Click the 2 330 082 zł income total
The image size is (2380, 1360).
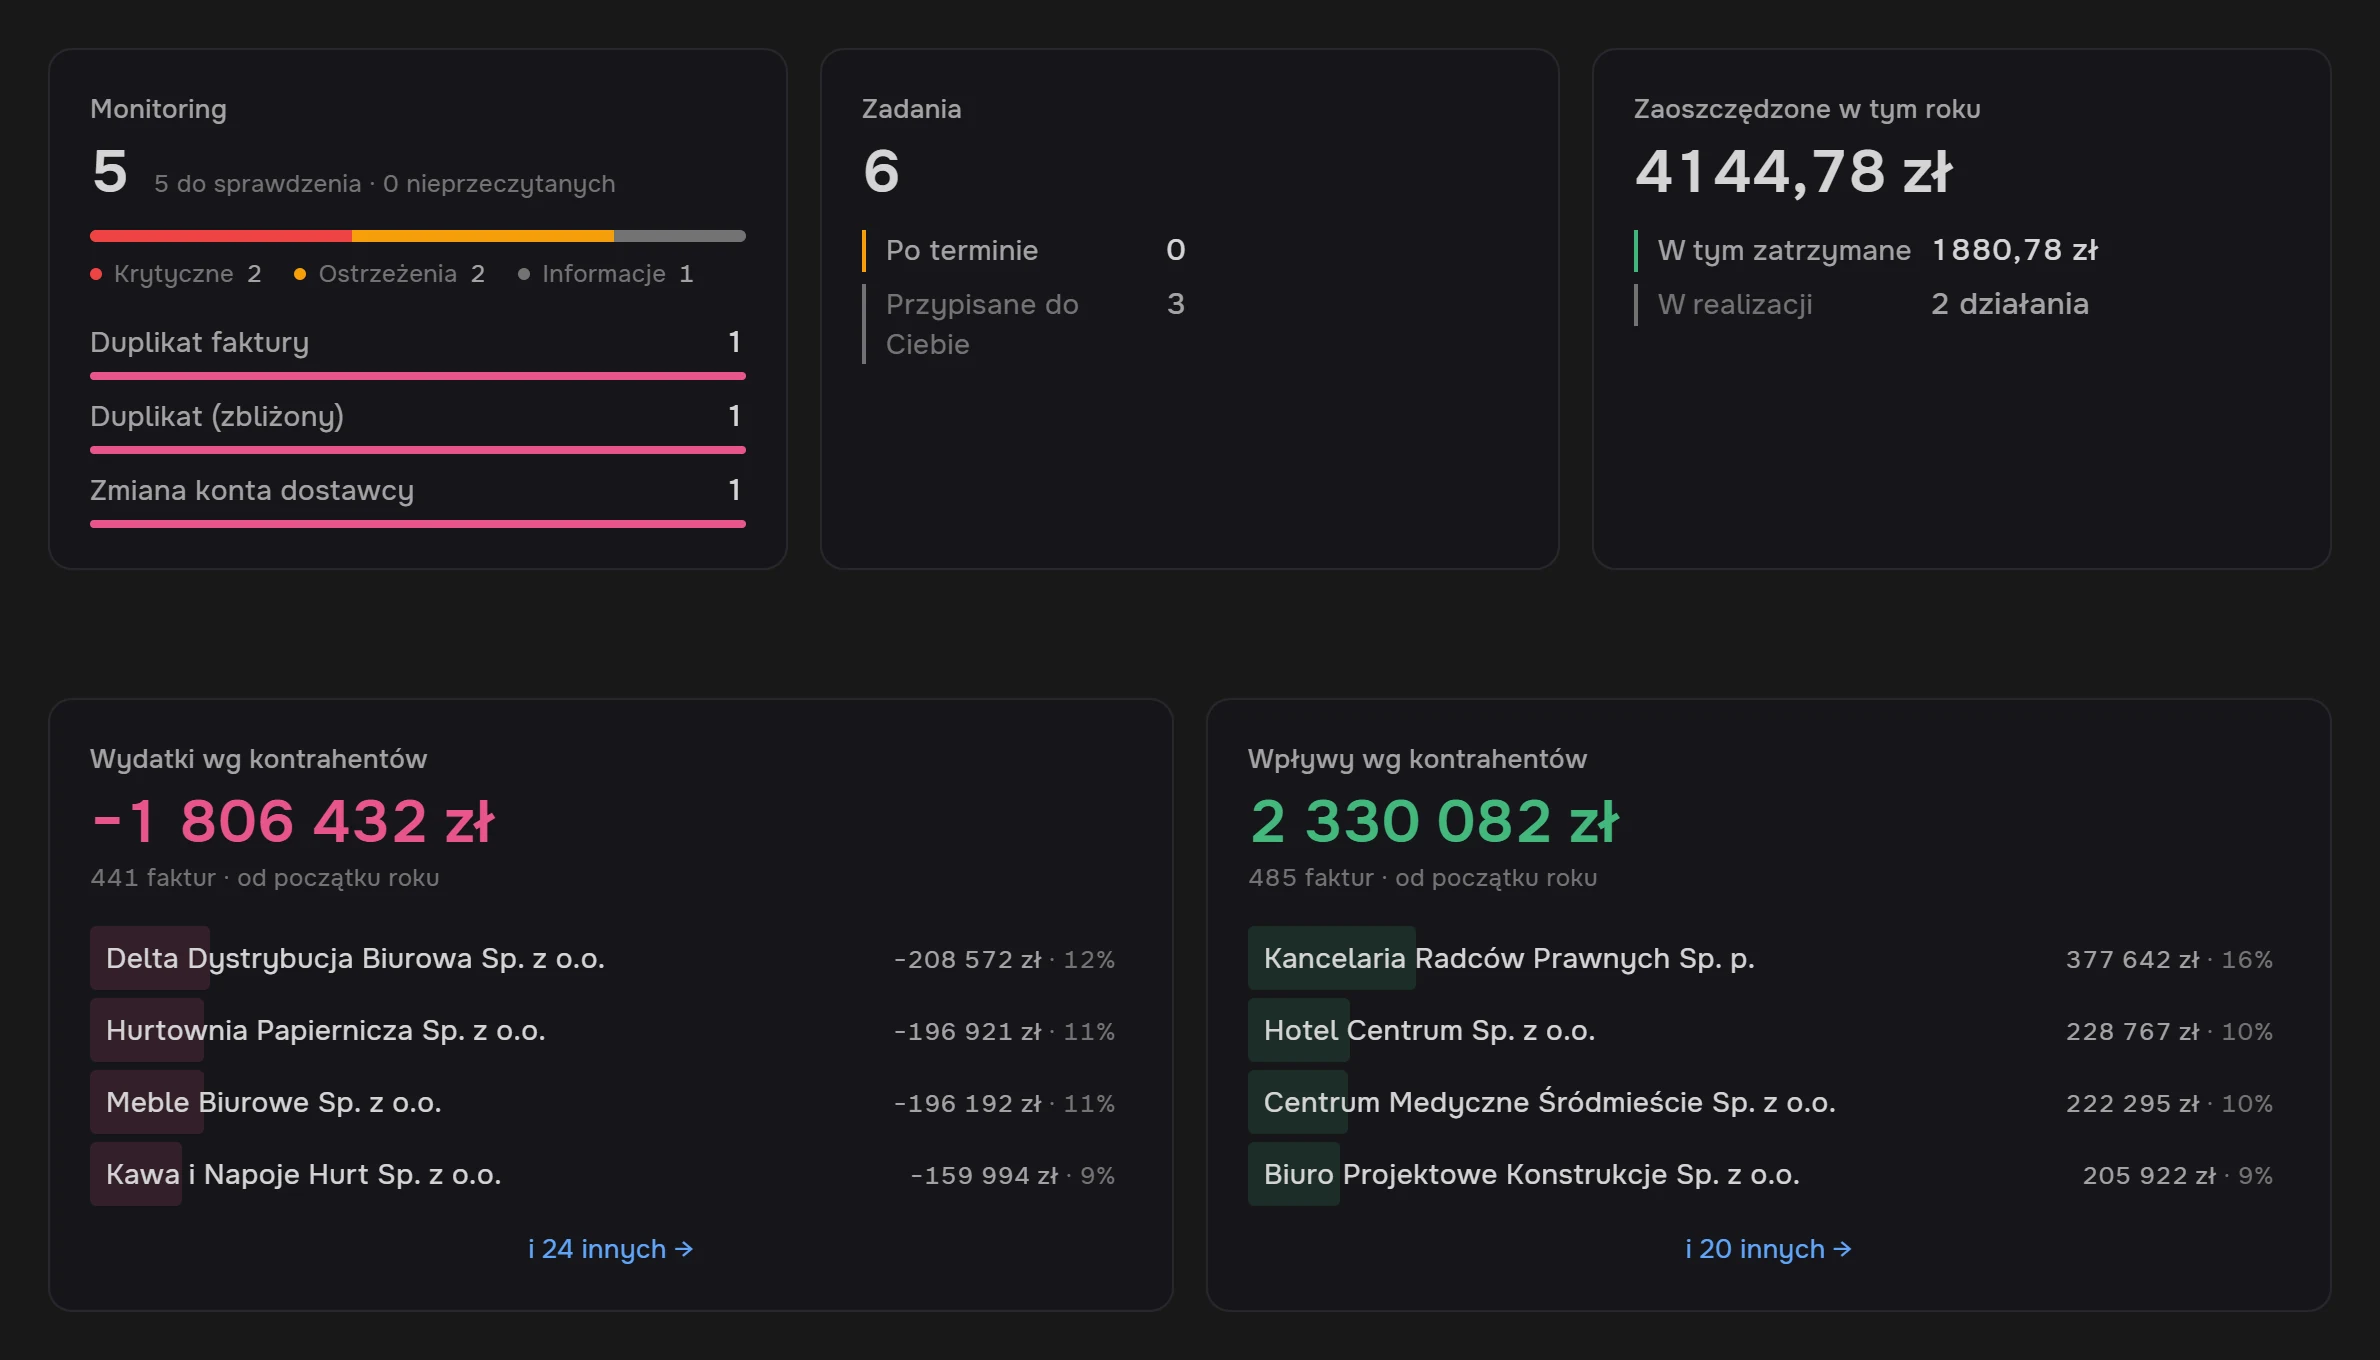(x=1434, y=821)
